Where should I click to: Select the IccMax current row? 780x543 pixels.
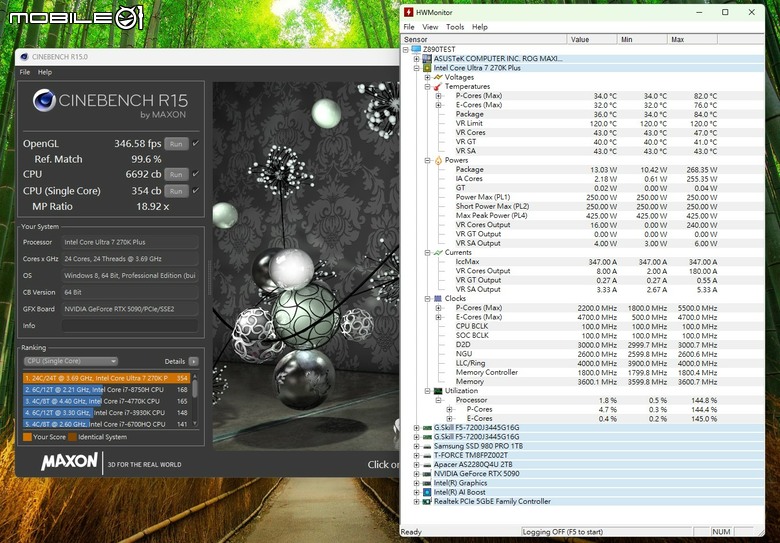click(583, 262)
